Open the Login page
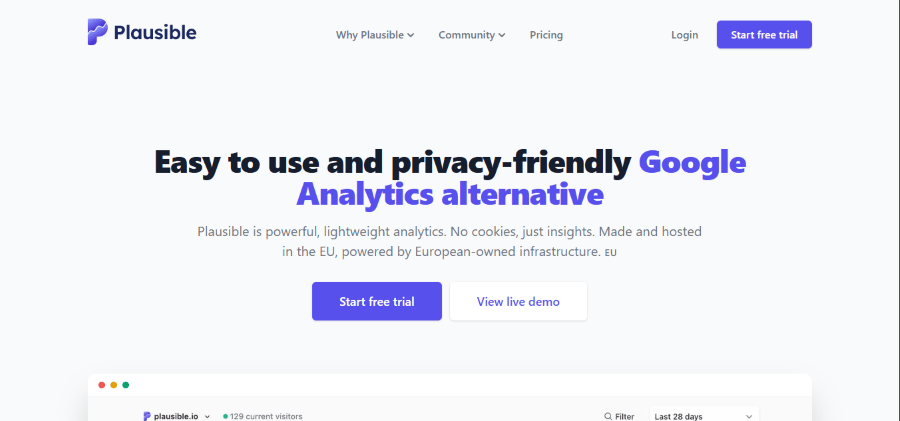 point(685,35)
